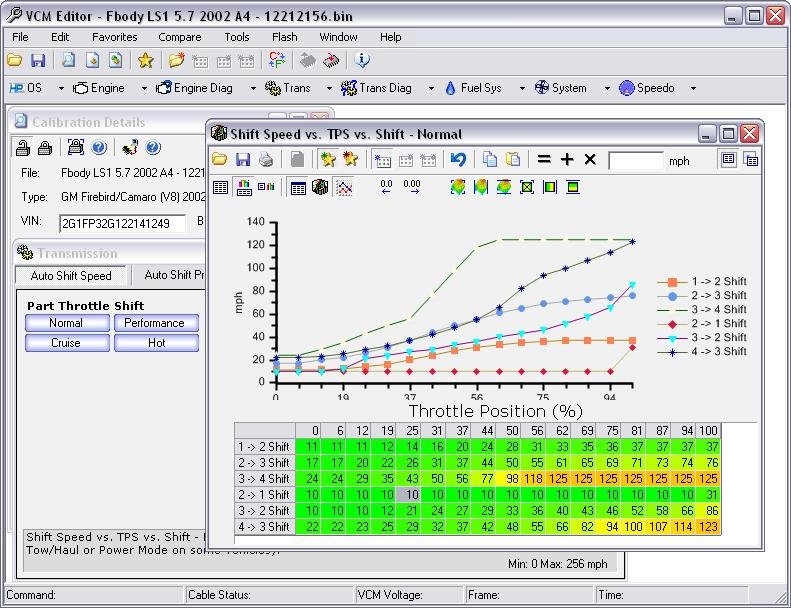Click the mph value input box
The width and height of the screenshot is (791, 608).
point(635,160)
